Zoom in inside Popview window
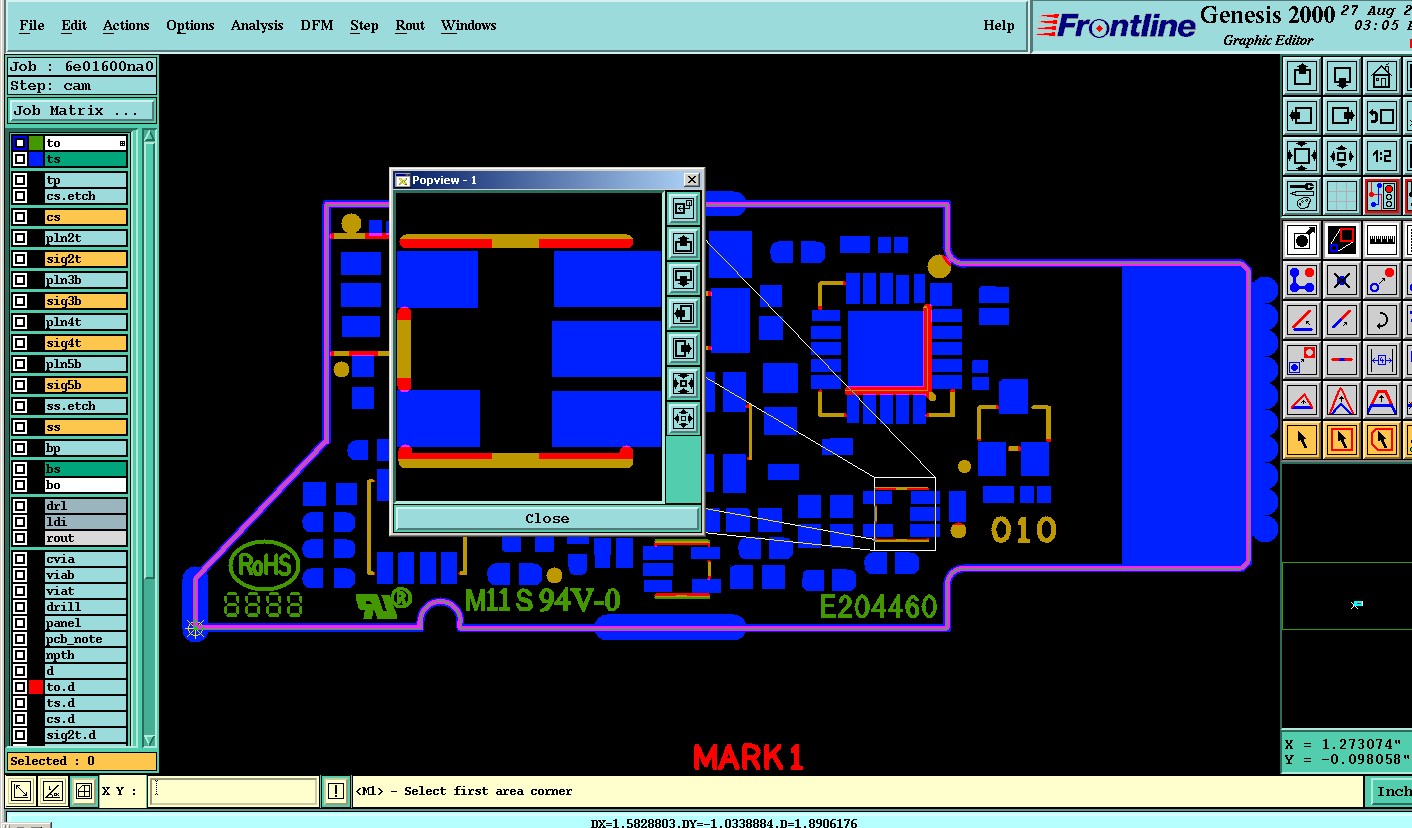Screen dimensions: 1412x828 pos(683,383)
